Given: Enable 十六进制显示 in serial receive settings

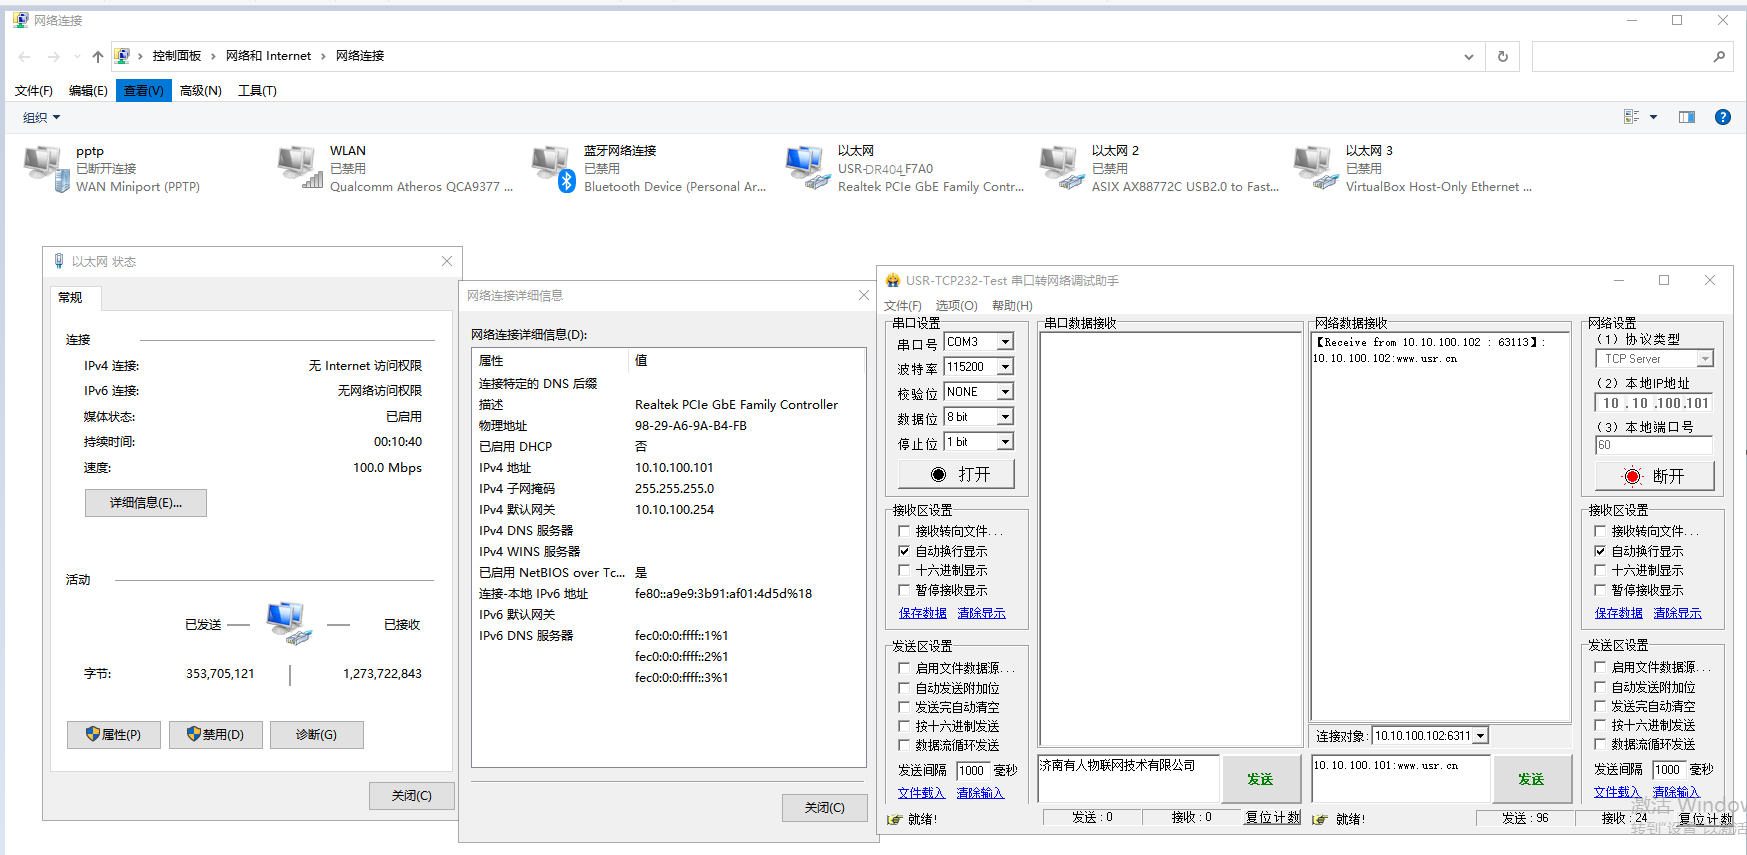Looking at the screenshot, I should pyautogui.click(x=904, y=571).
